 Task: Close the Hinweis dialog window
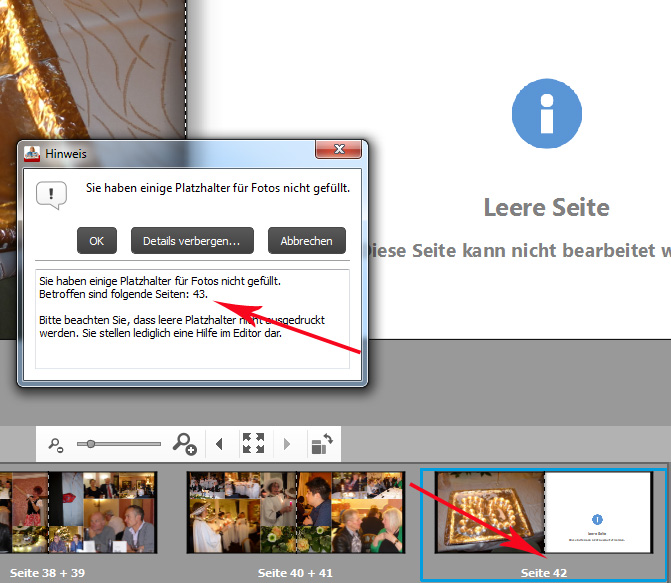(x=338, y=149)
